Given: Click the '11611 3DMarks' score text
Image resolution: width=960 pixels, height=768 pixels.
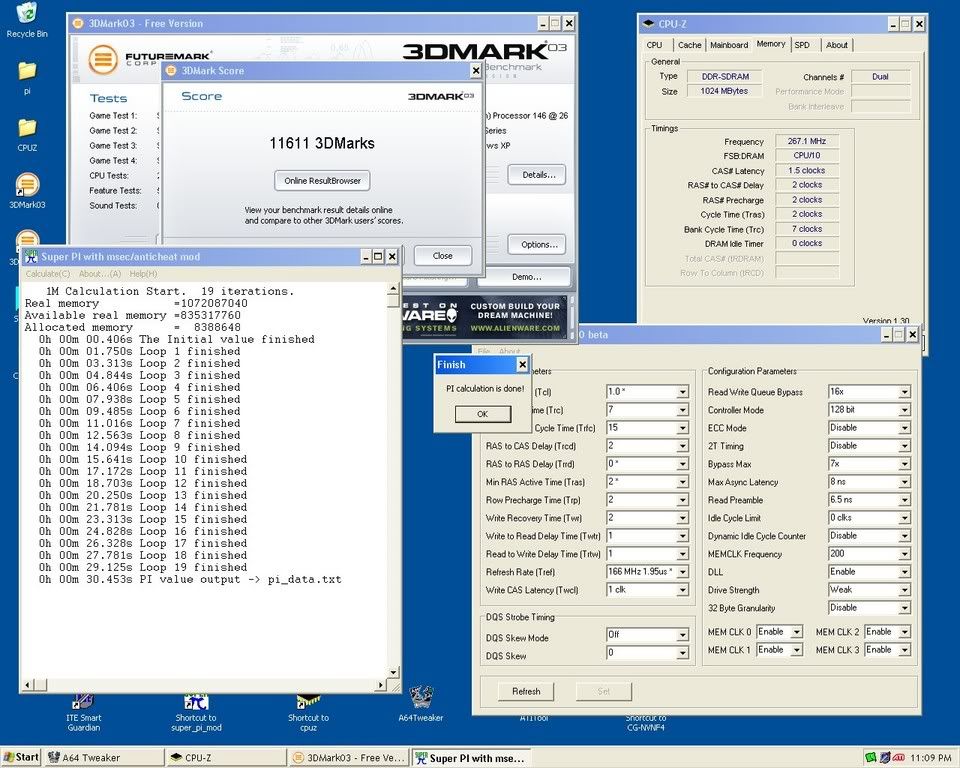Looking at the screenshot, I should pyautogui.click(x=322, y=143).
